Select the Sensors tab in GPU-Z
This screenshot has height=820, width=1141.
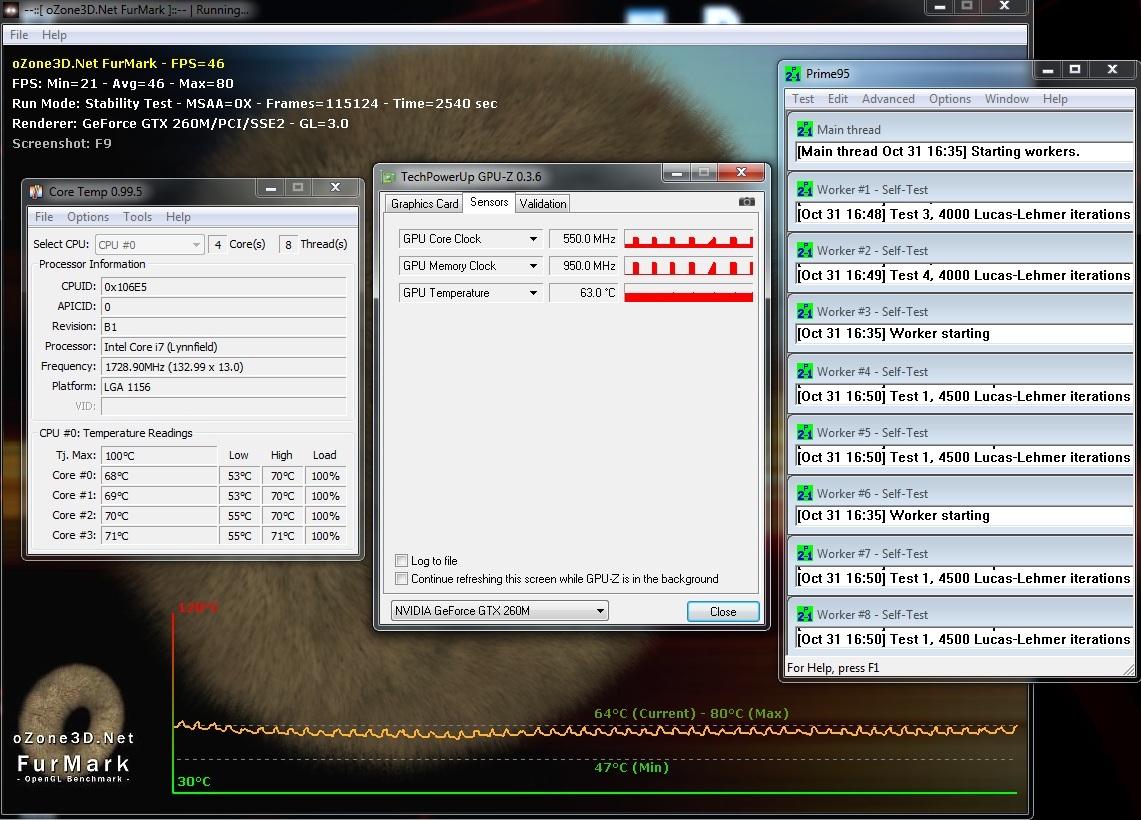(489, 202)
